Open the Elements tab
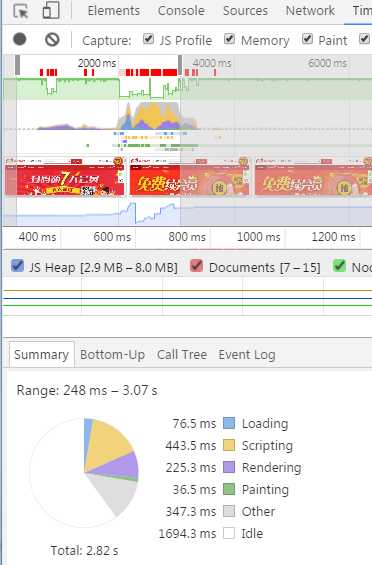Viewport: 372px width, 565px height. [x=114, y=11]
